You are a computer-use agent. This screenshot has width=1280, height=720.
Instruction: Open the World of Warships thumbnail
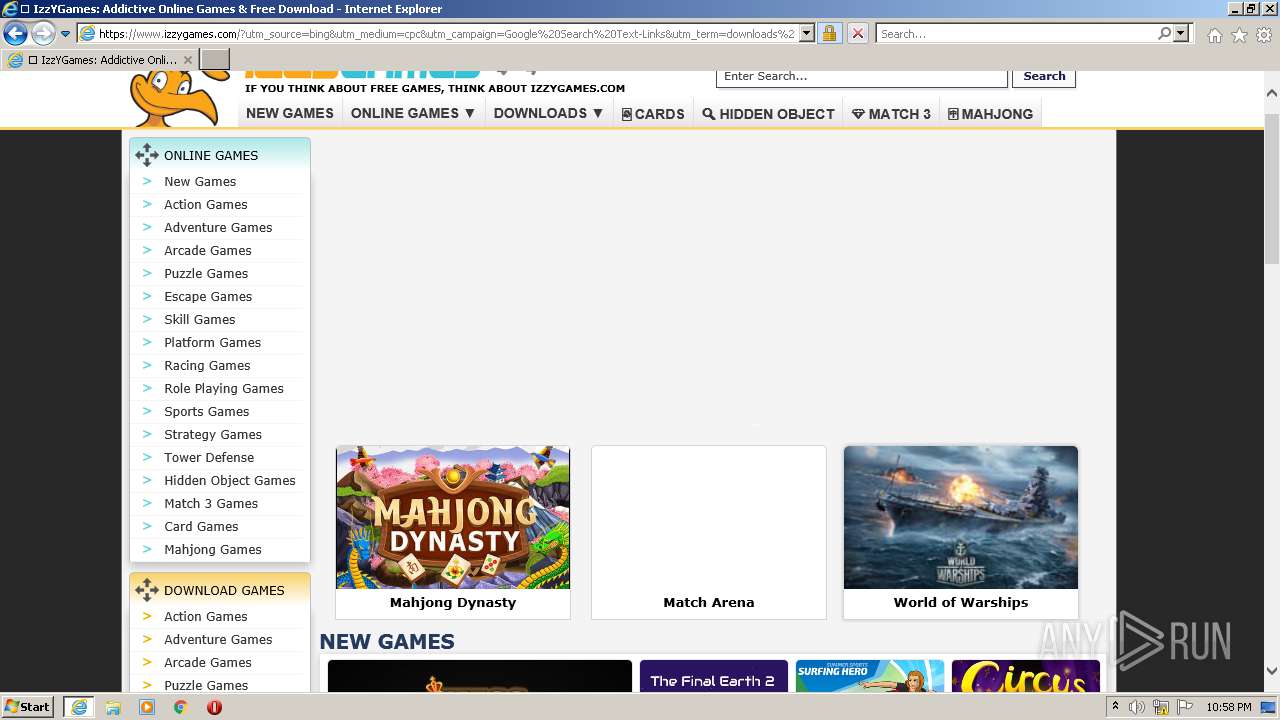tap(961, 517)
